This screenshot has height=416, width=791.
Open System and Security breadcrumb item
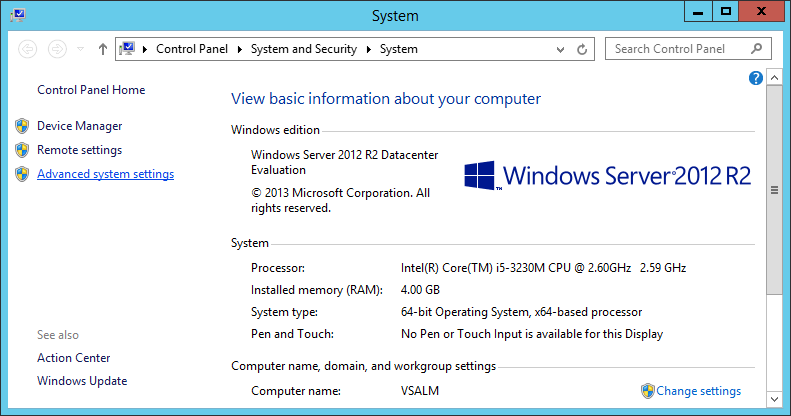[304, 49]
